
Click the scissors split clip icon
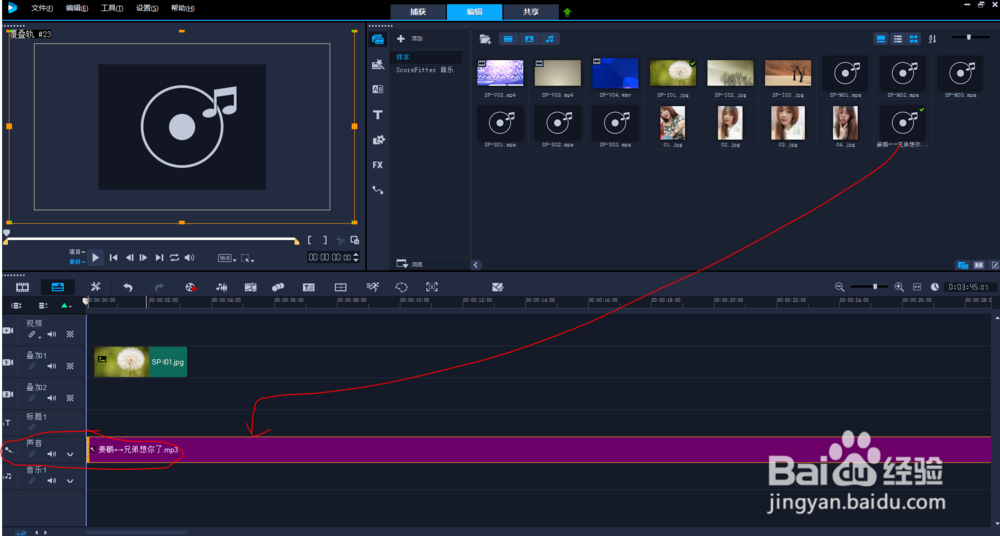coord(340,241)
